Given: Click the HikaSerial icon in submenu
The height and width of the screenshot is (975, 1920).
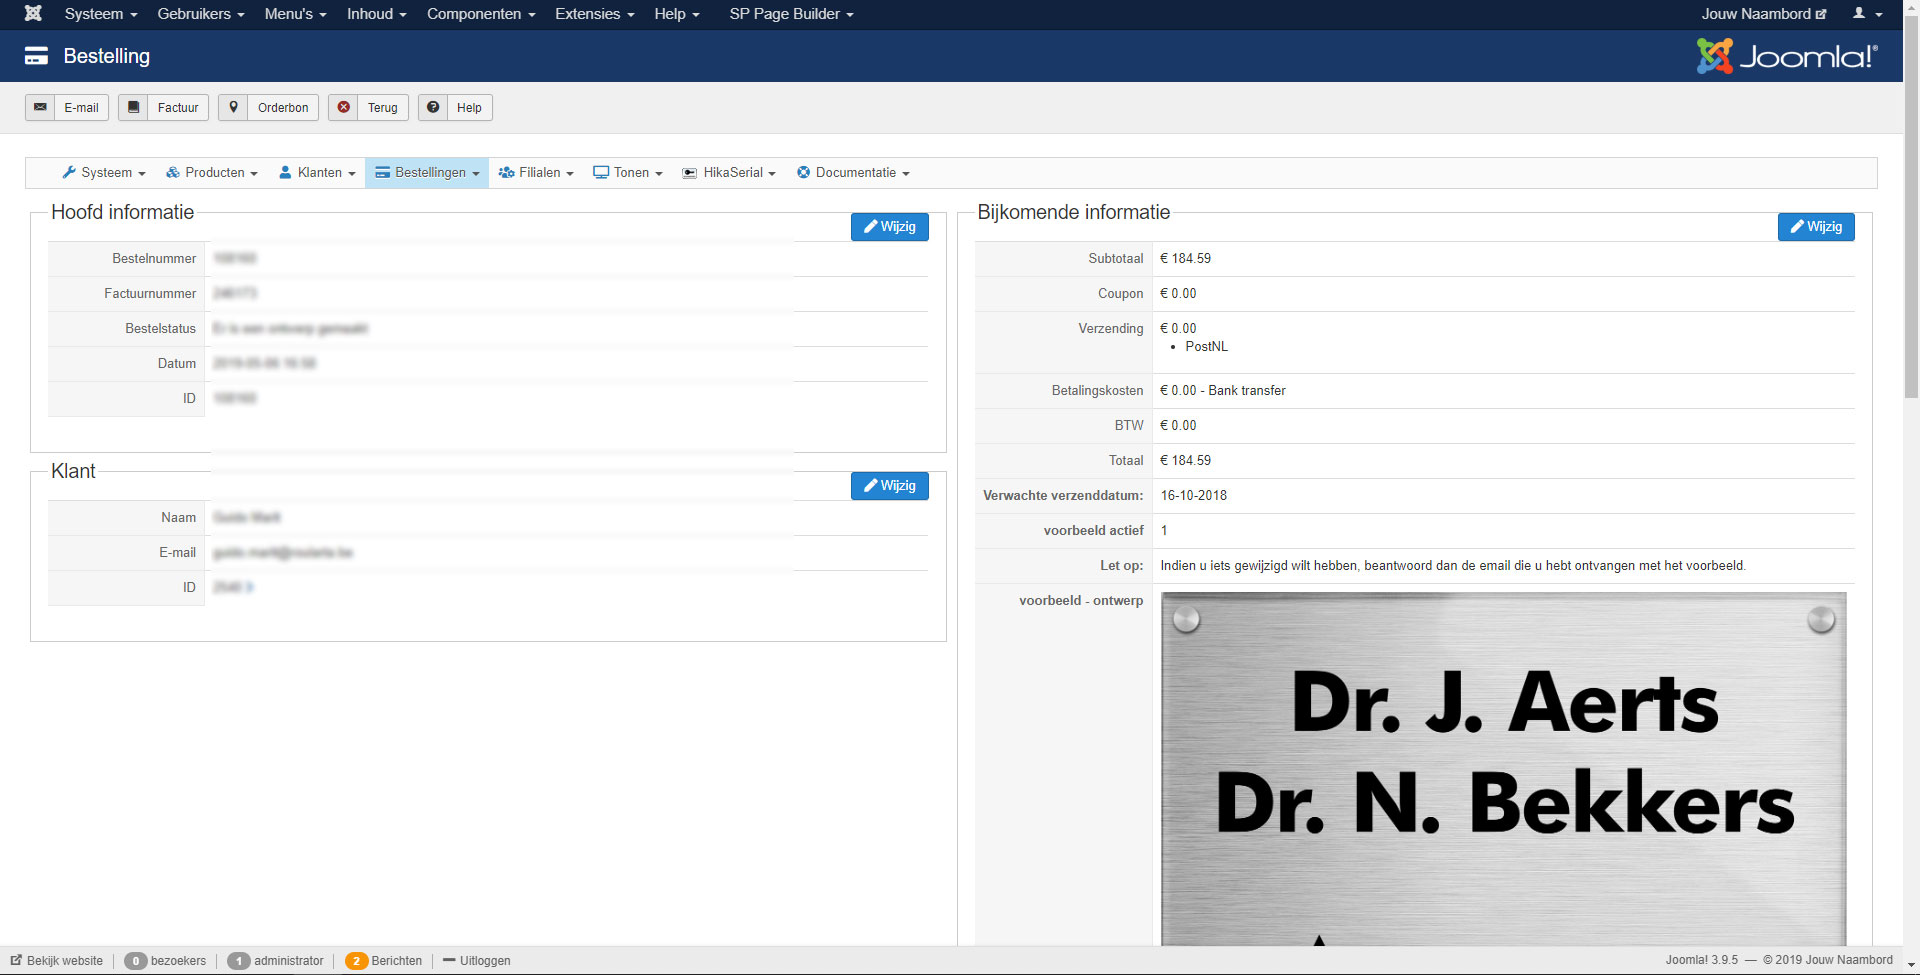Looking at the screenshot, I should coord(690,173).
